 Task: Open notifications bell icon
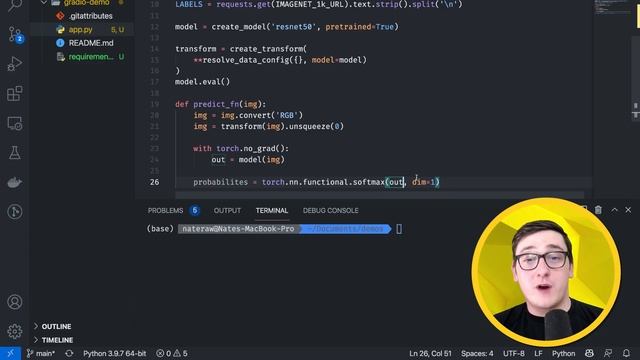[x=626, y=353]
